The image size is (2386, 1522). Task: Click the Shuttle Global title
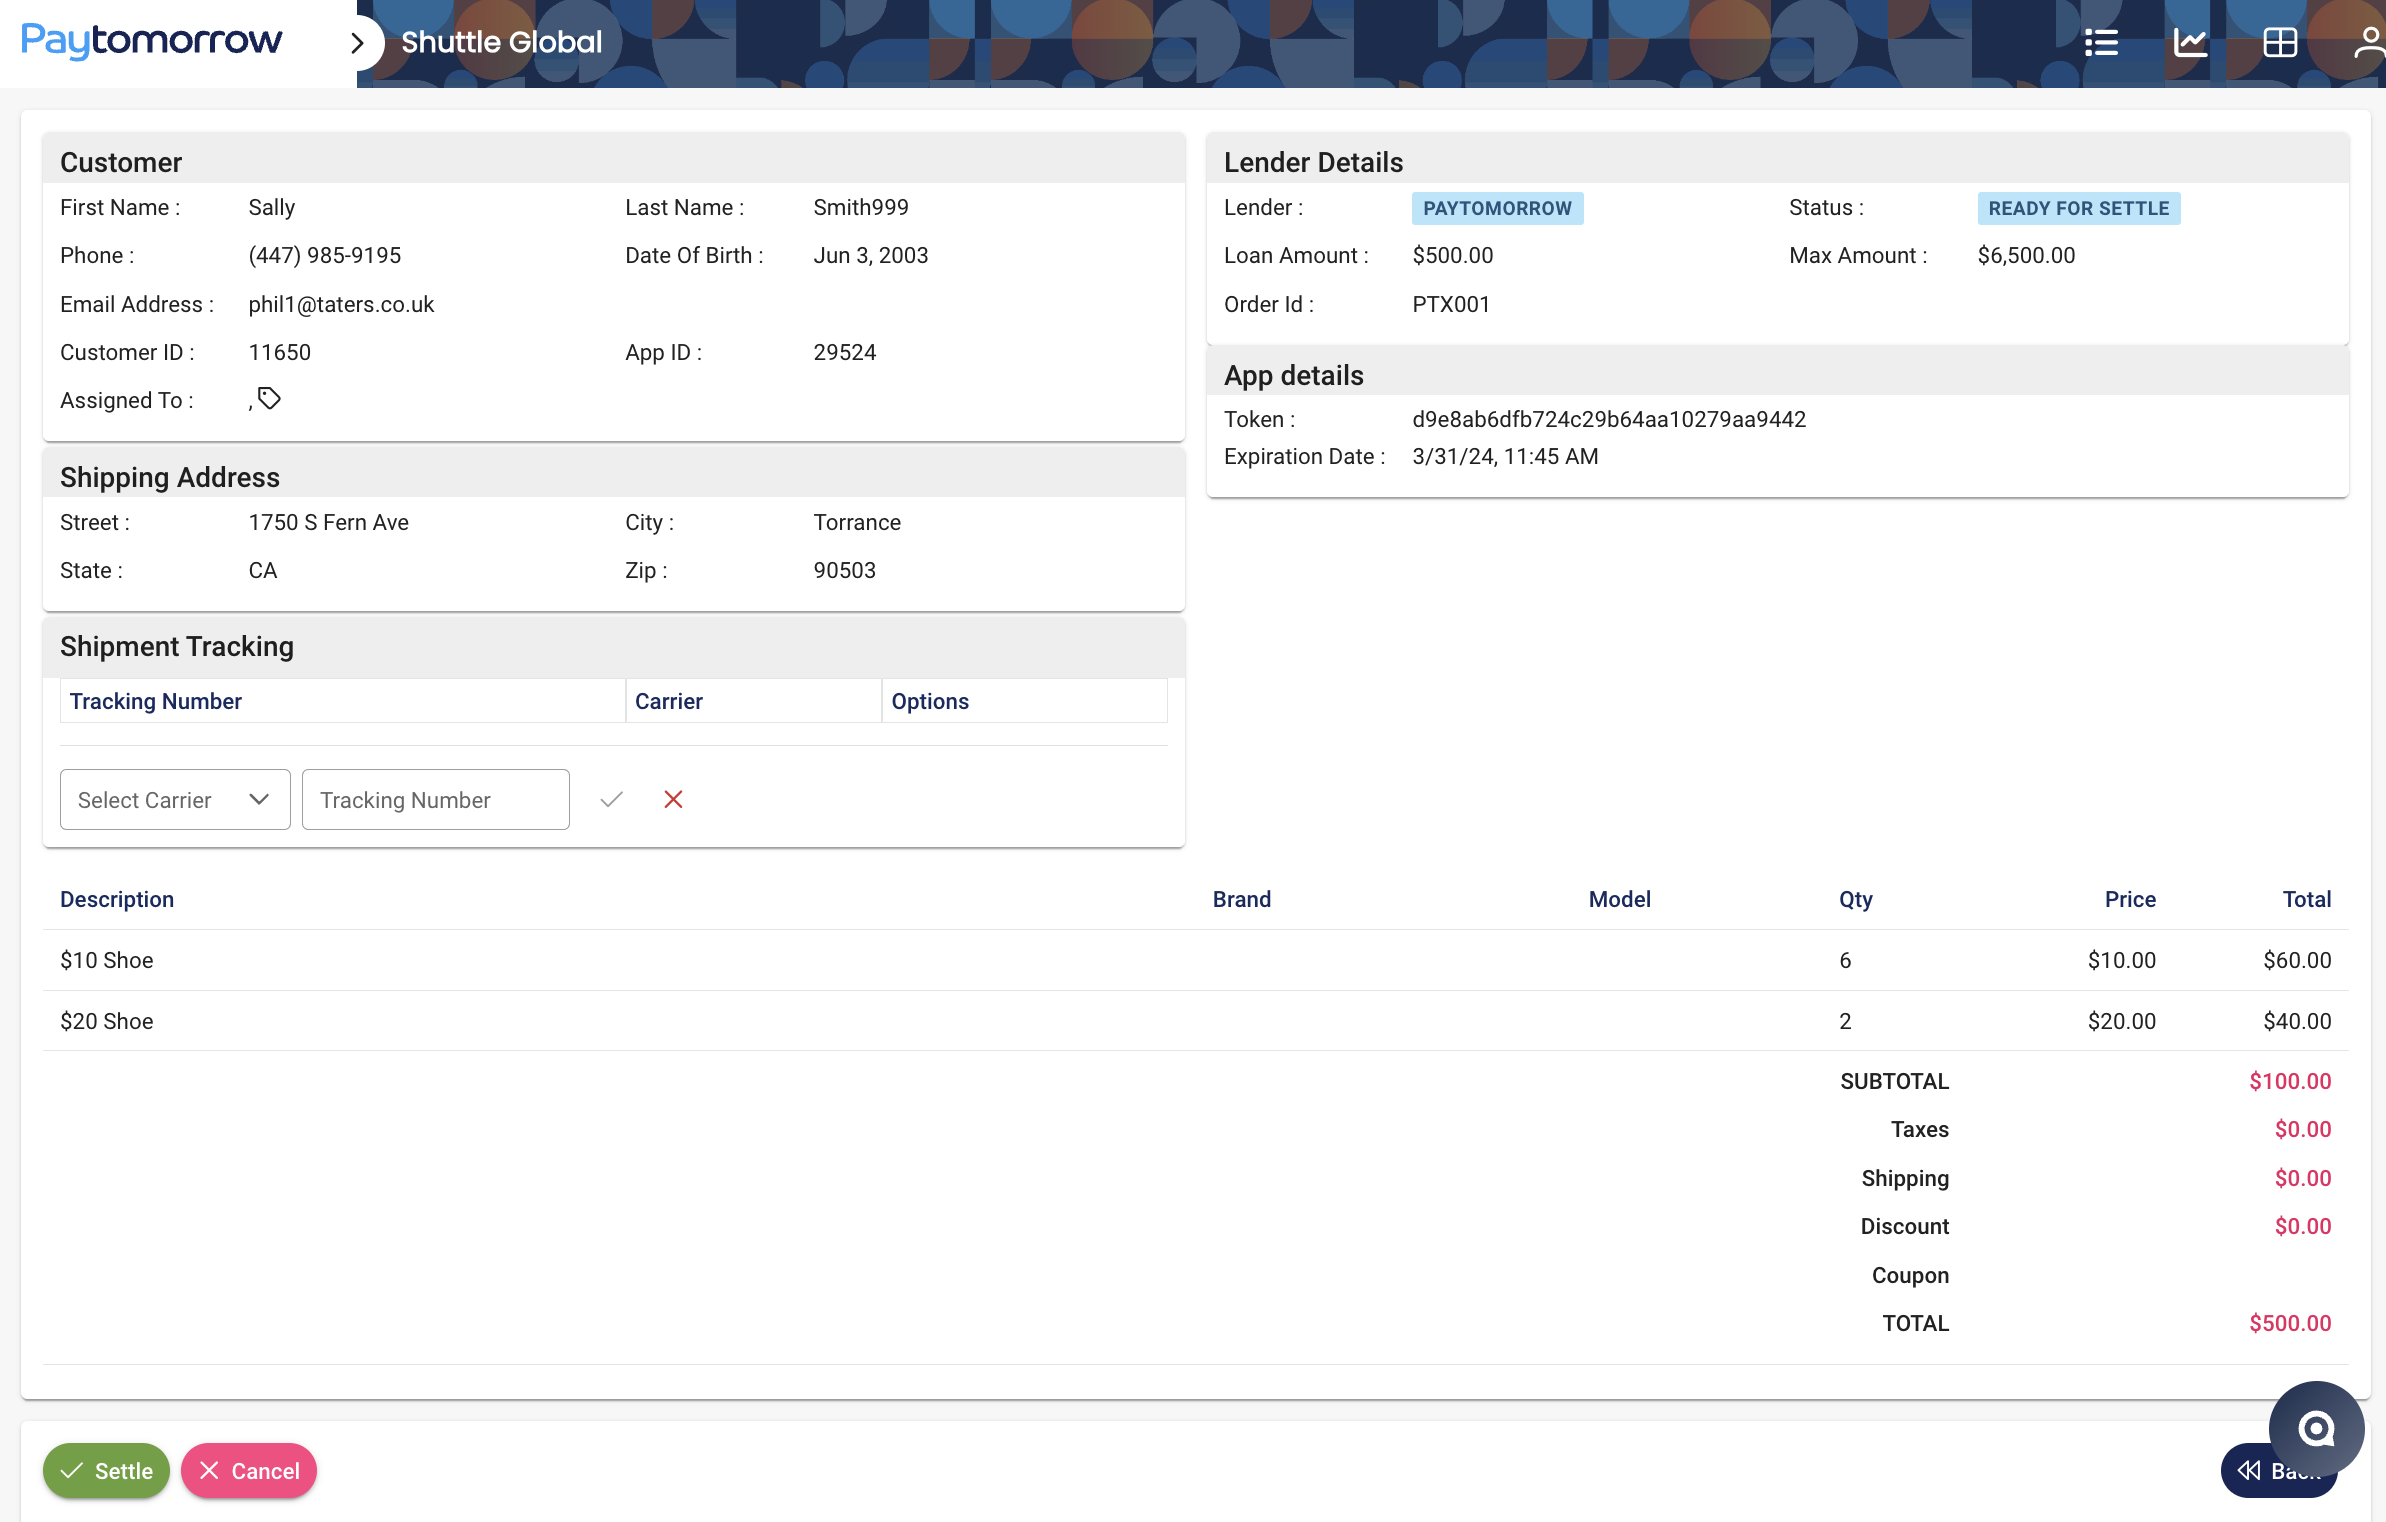[502, 42]
